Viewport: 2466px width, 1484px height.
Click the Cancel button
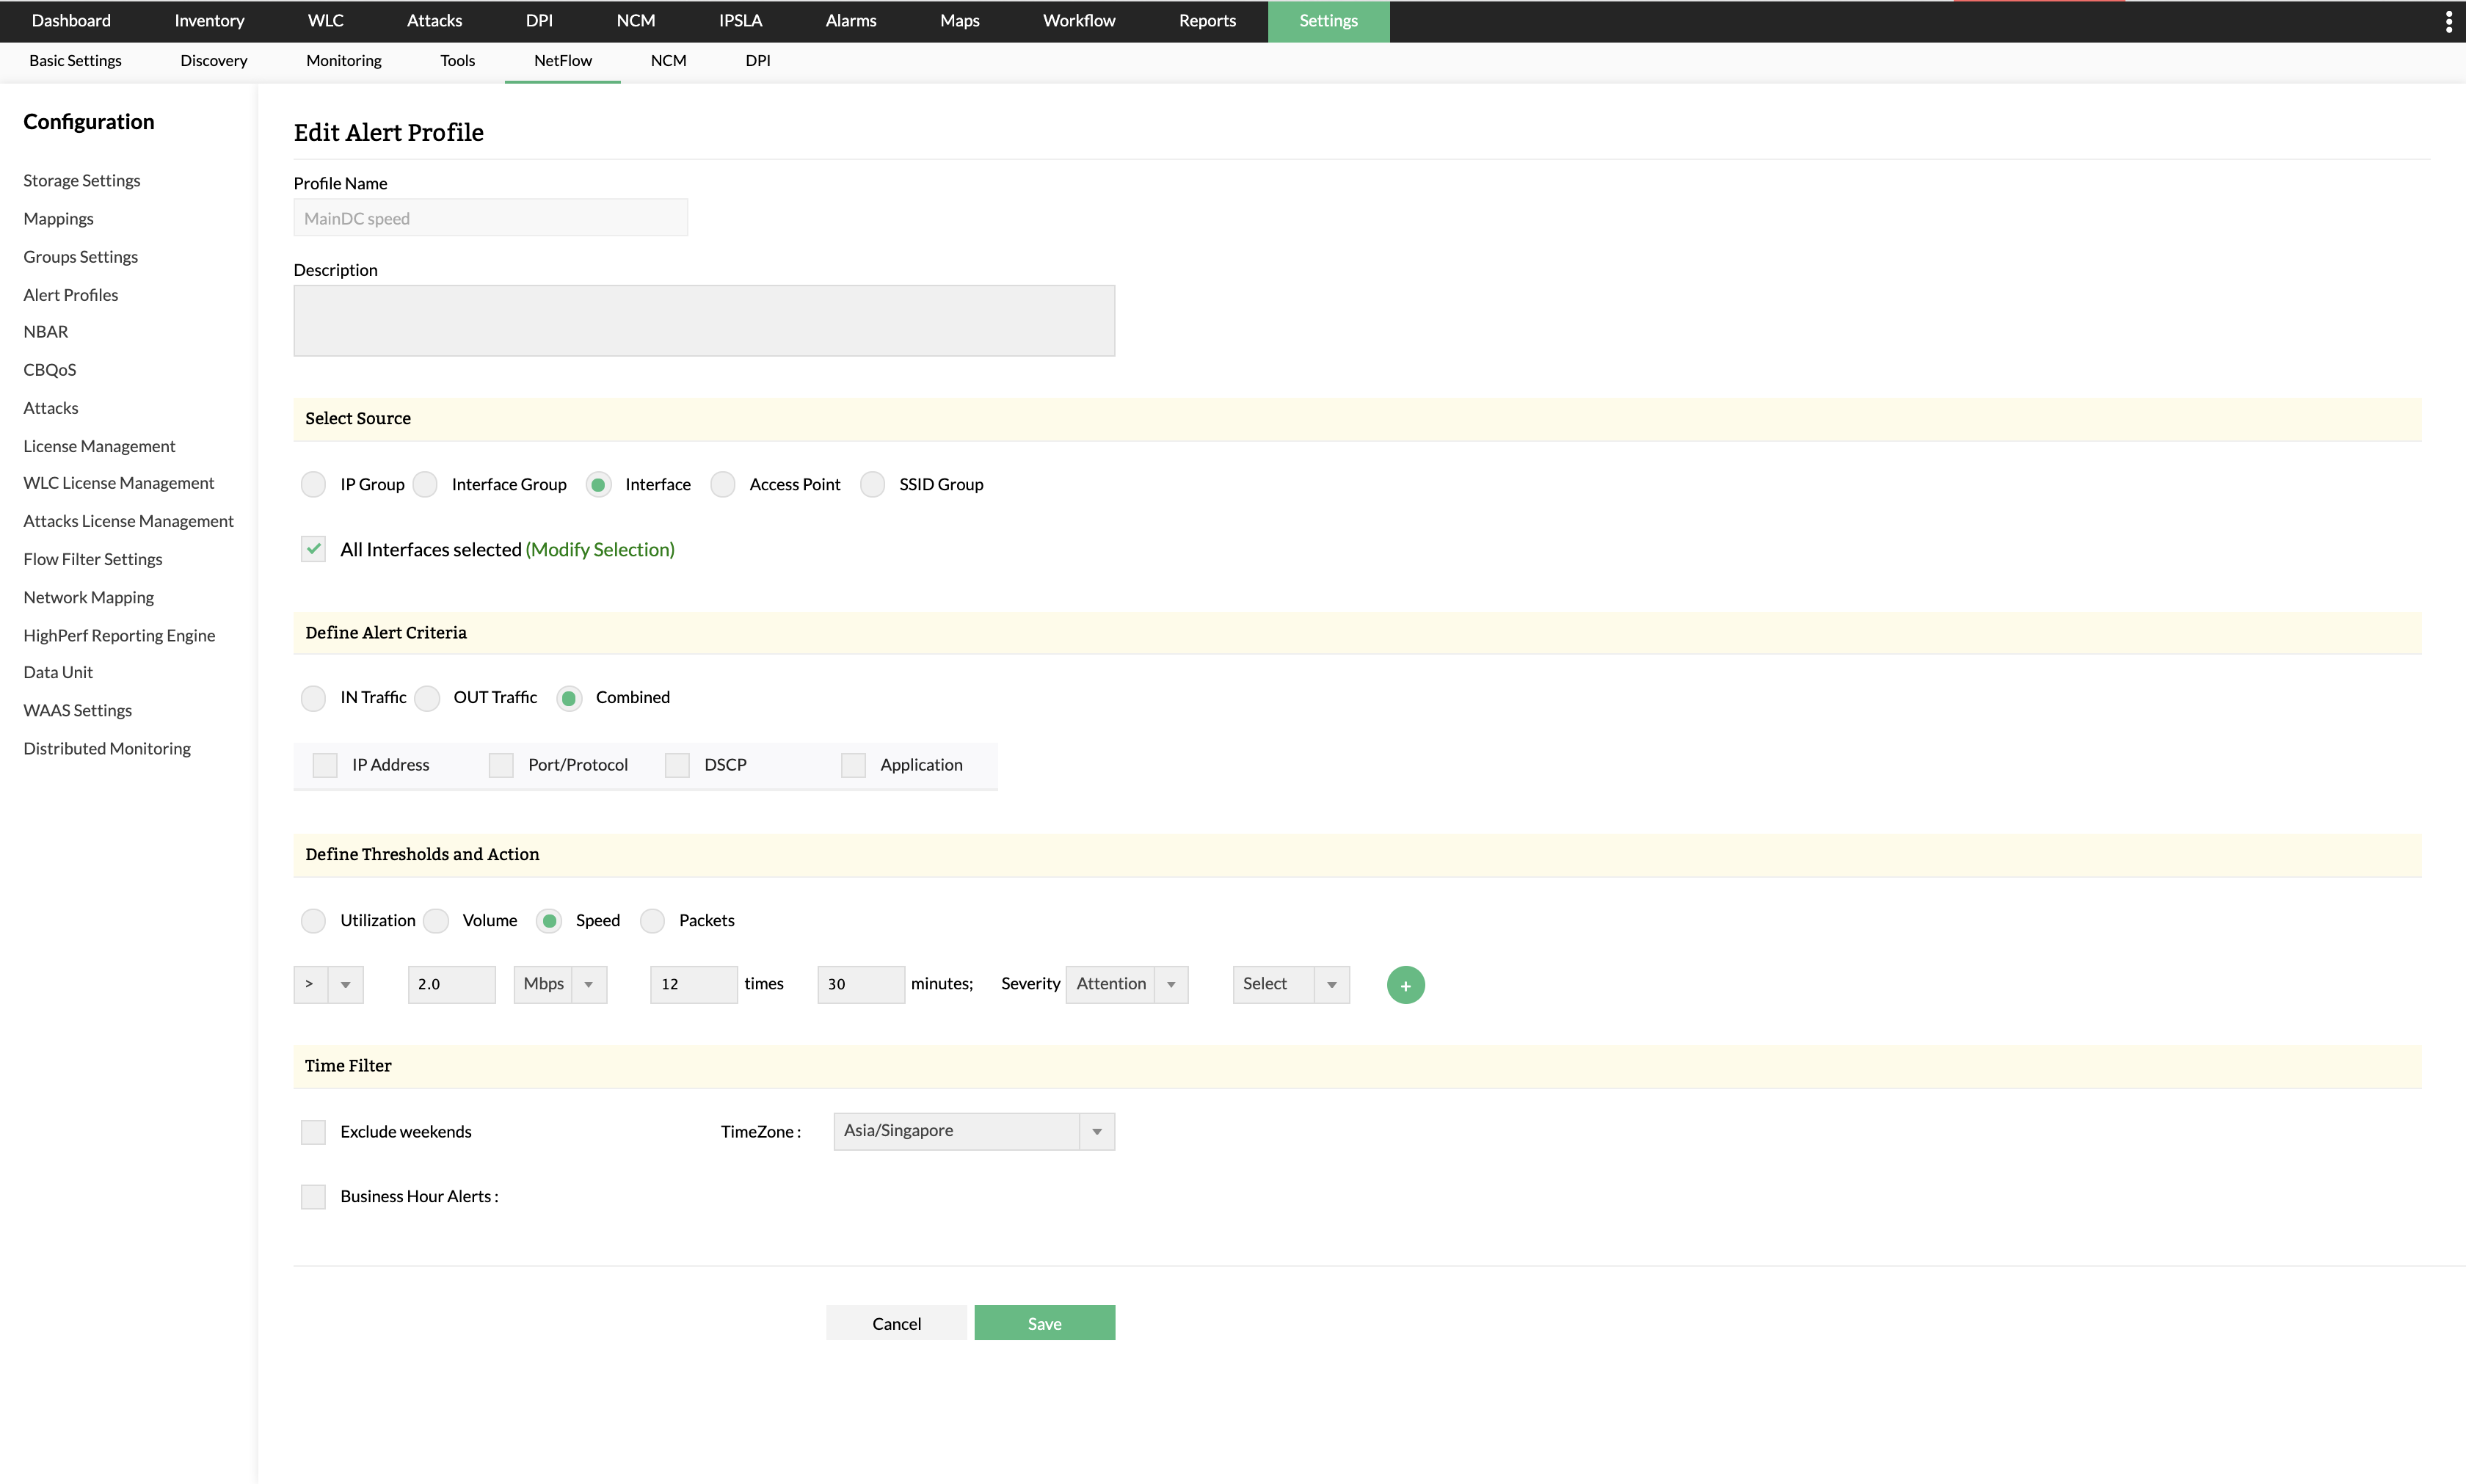coord(896,1323)
